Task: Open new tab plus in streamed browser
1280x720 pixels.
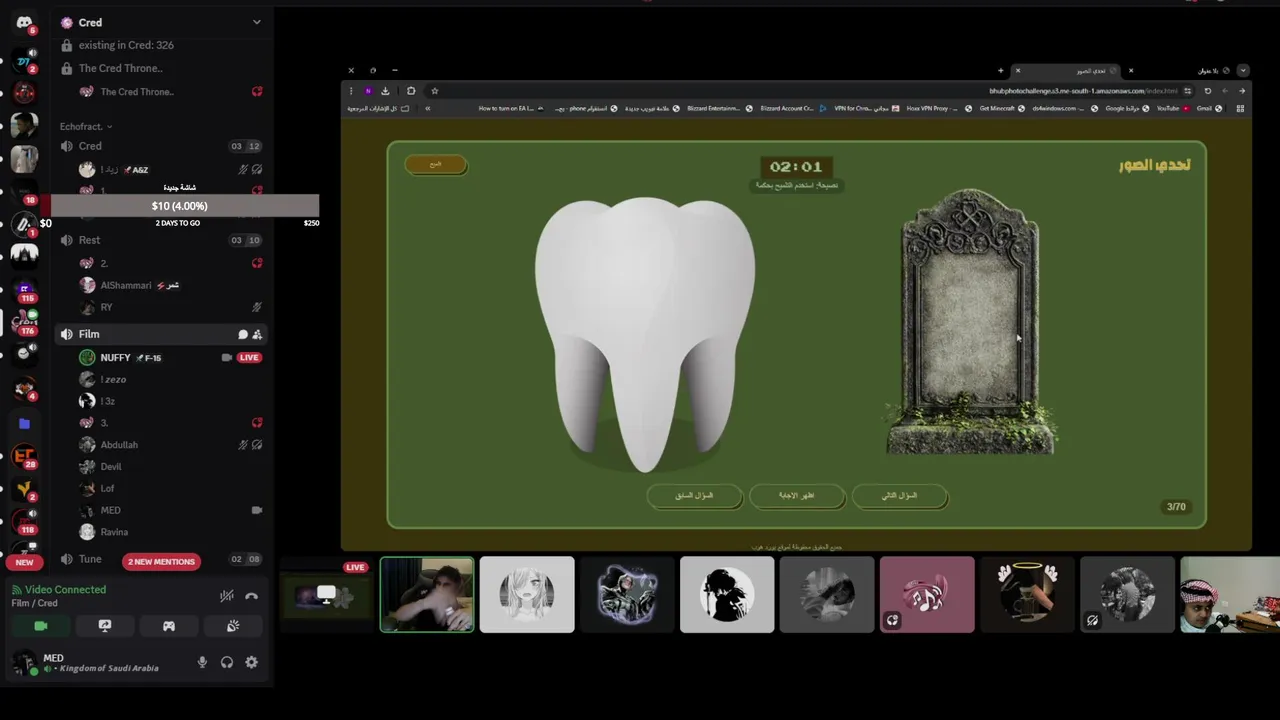Action: 1000,71
